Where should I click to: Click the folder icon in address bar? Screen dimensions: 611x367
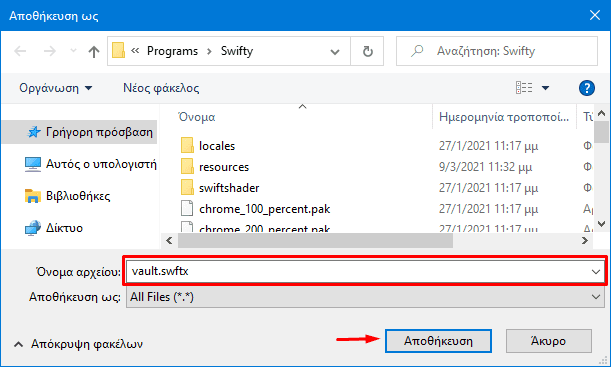[x=118, y=51]
